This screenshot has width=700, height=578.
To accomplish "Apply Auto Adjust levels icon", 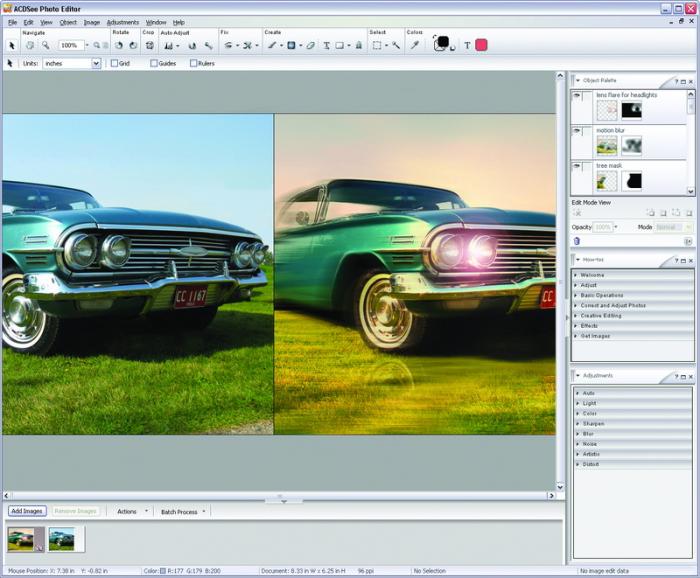I will point(168,46).
